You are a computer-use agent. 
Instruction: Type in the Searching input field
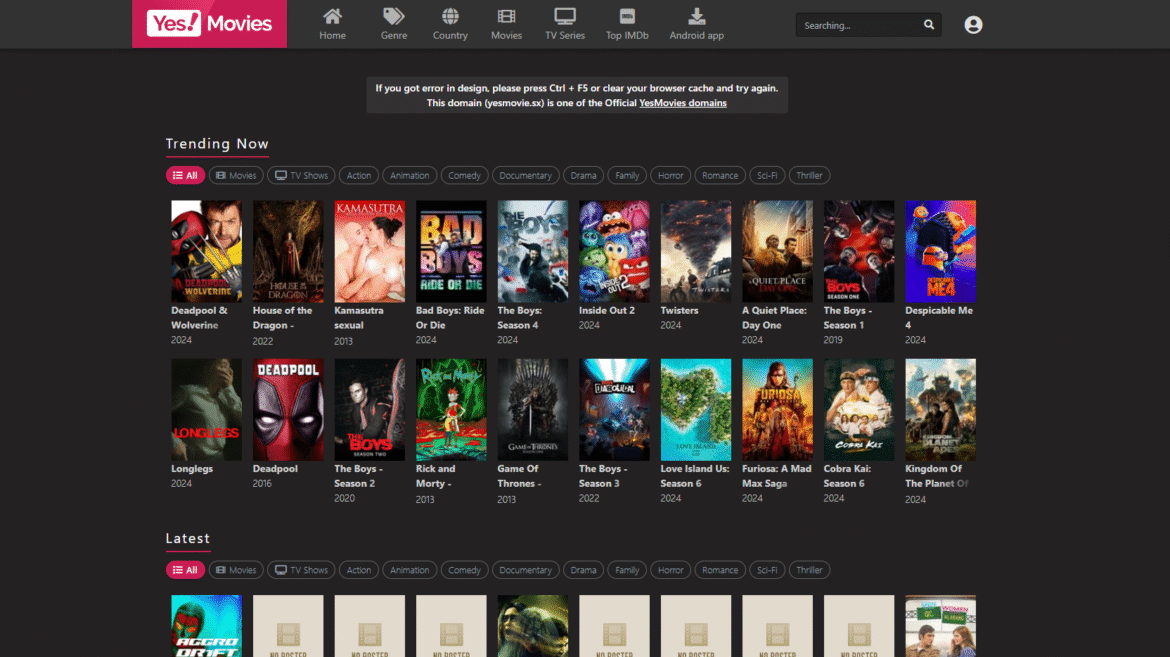(855, 25)
